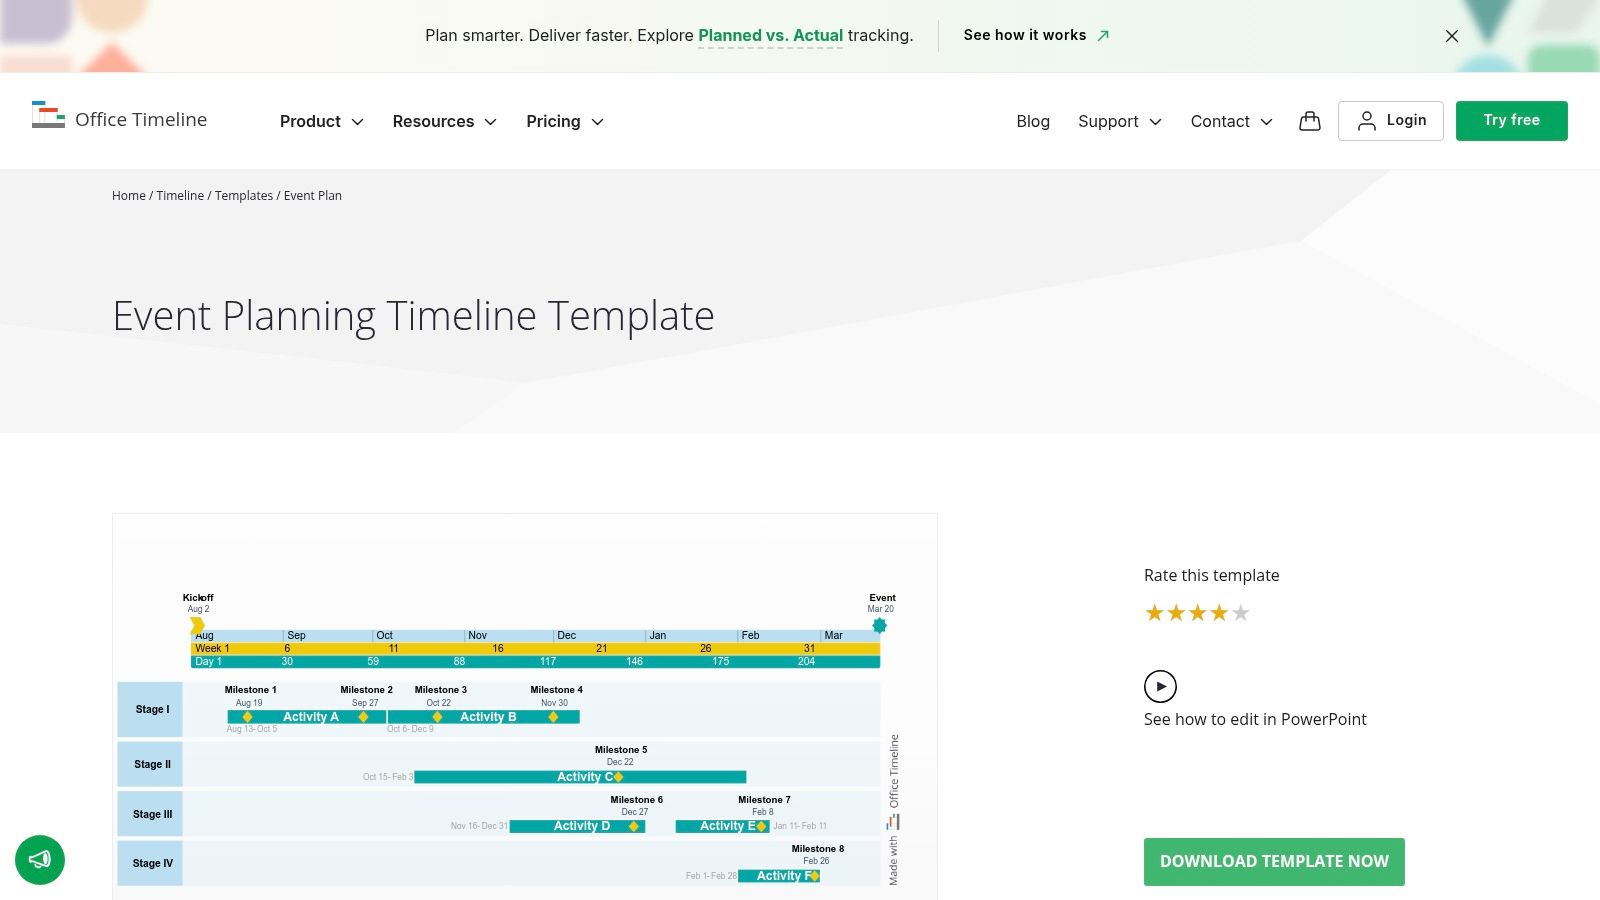Dismiss the "Plan smarter" promo banner
Viewport: 1600px width, 900px height.
point(1451,36)
